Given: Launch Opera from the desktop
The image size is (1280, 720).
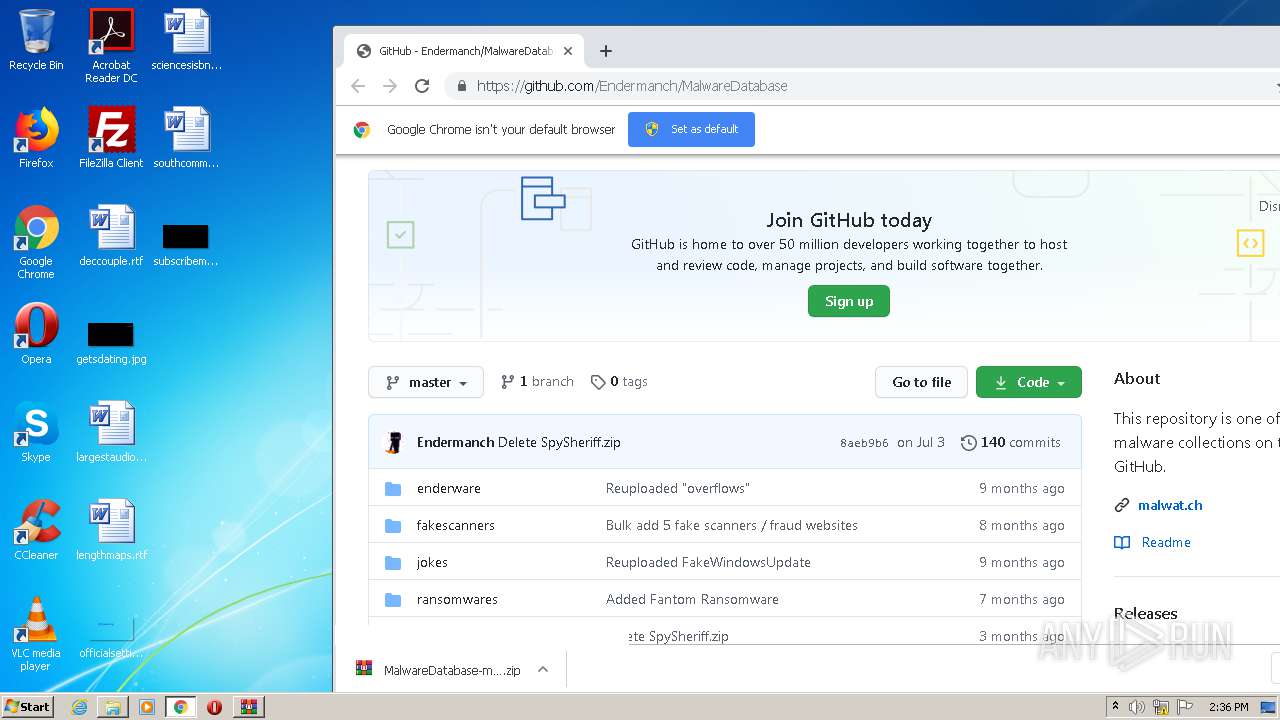Looking at the screenshot, I should [36, 334].
